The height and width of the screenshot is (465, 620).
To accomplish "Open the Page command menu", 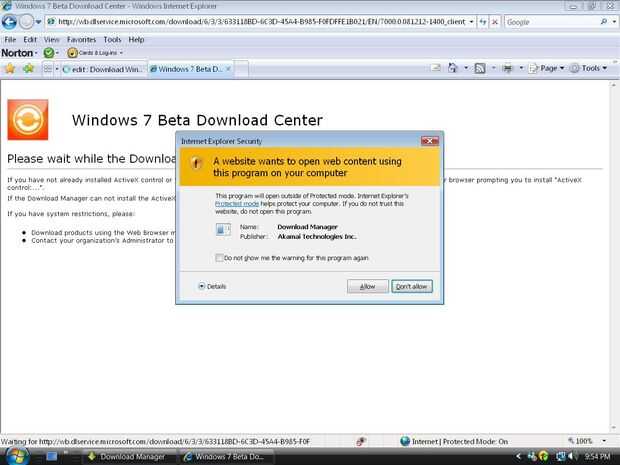I will (x=546, y=68).
